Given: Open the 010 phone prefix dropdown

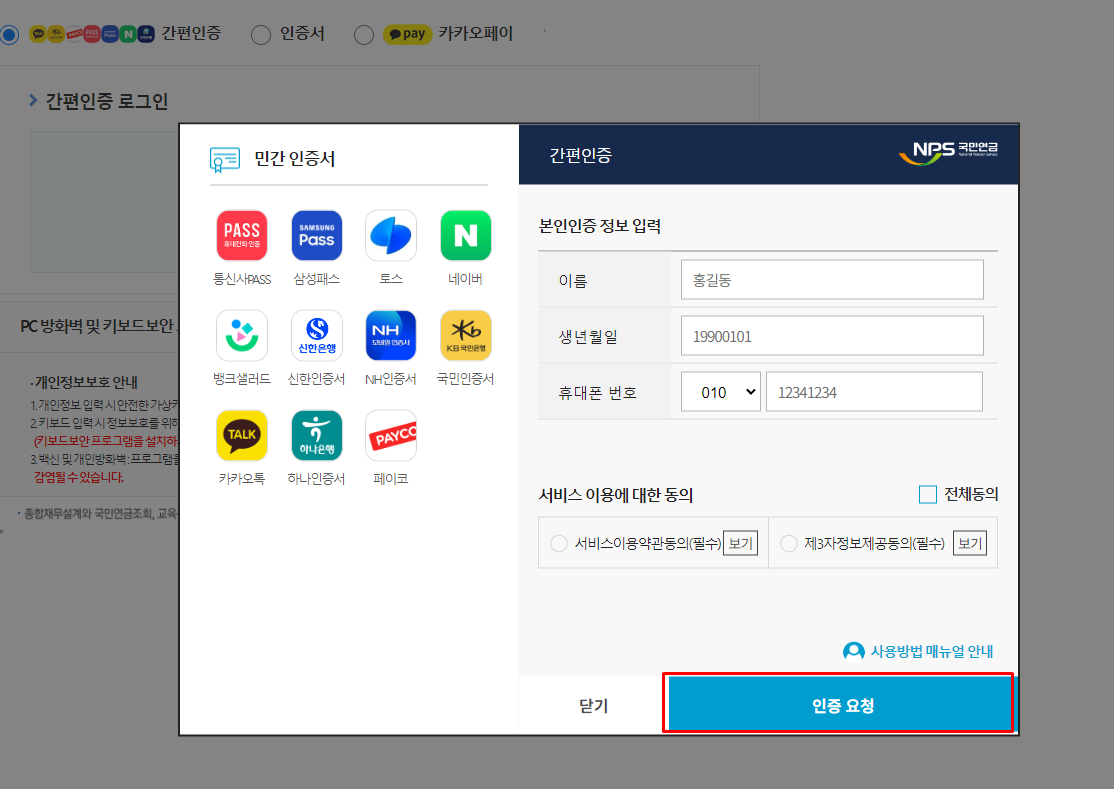Looking at the screenshot, I should point(720,391).
